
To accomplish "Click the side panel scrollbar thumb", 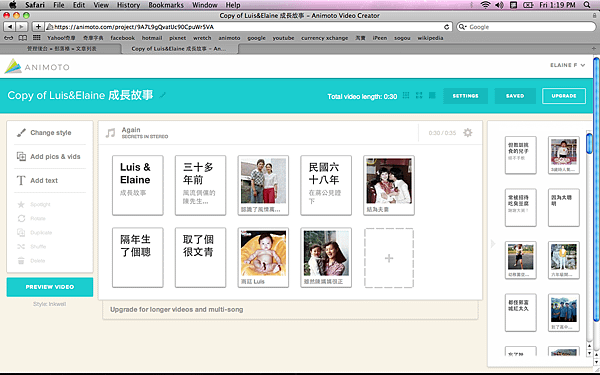I will coord(589,144).
